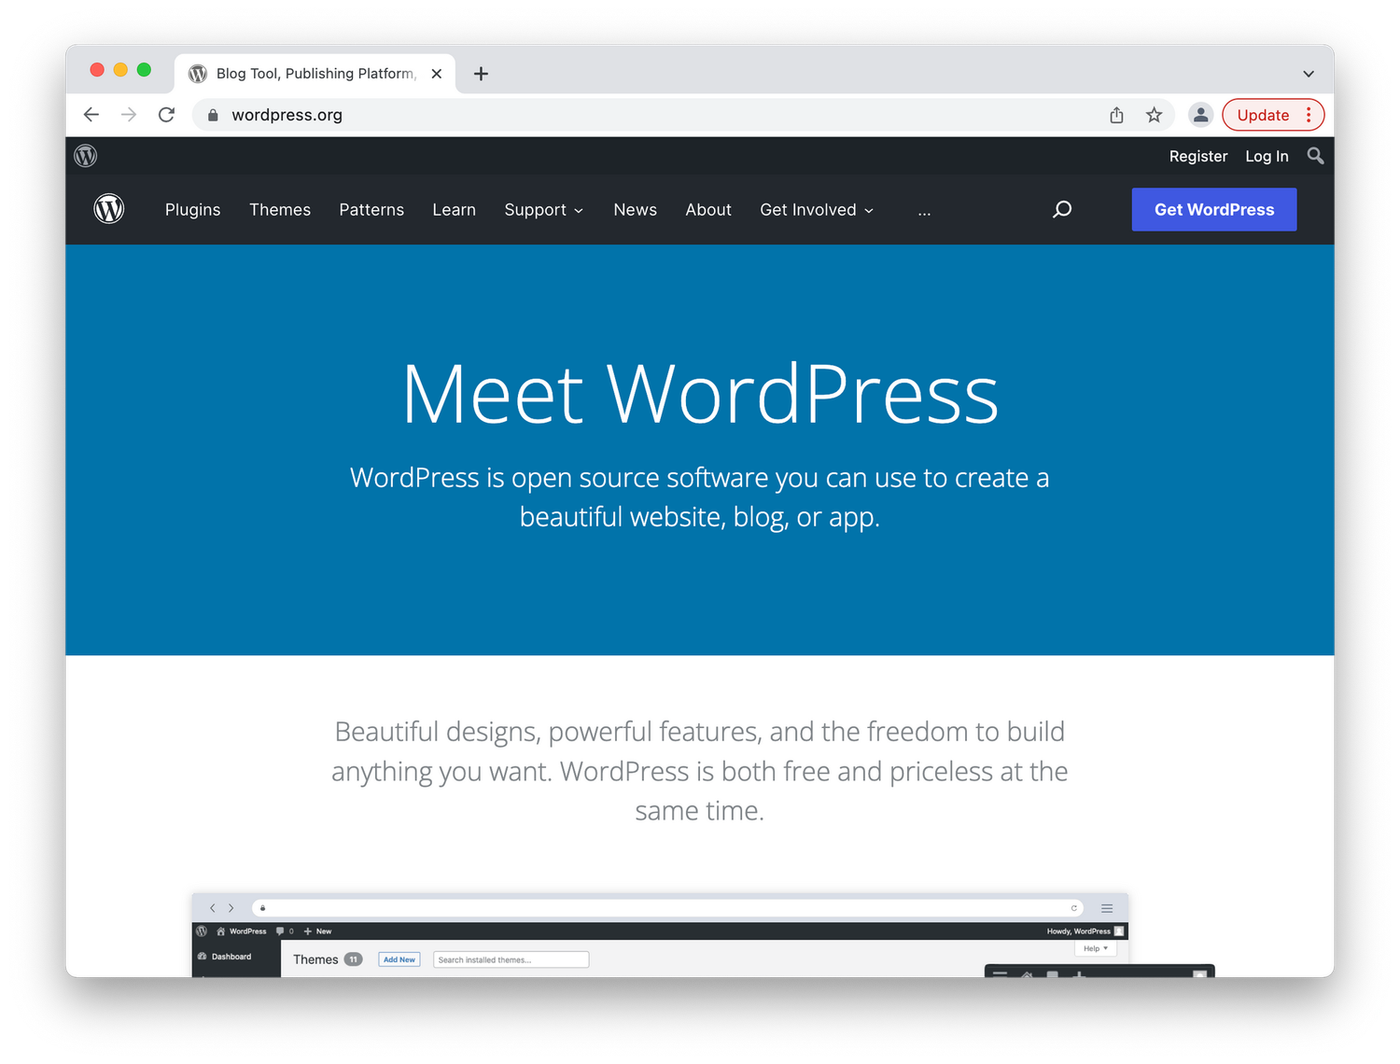Open the ellipsis overflow menu in the navigation
Viewport: 1400px width, 1064px height.
(x=923, y=209)
